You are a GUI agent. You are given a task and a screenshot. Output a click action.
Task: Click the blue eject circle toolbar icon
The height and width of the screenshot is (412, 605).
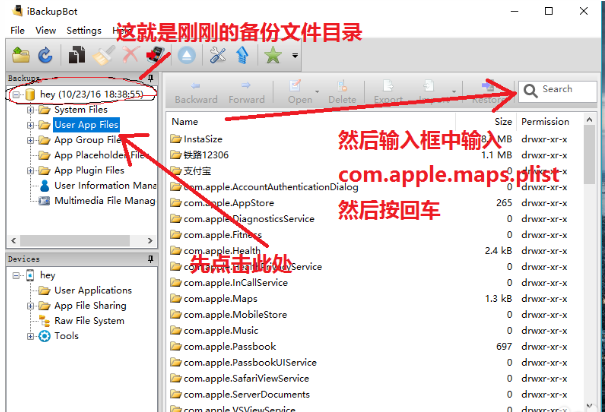click(187, 55)
